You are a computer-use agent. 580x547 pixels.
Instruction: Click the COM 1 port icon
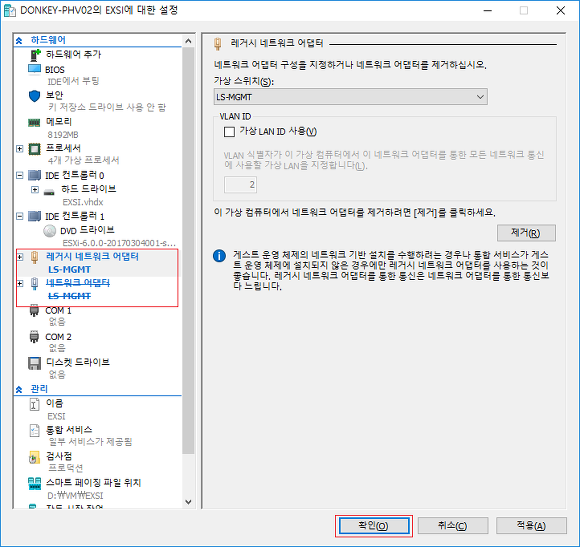coord(34,311)
